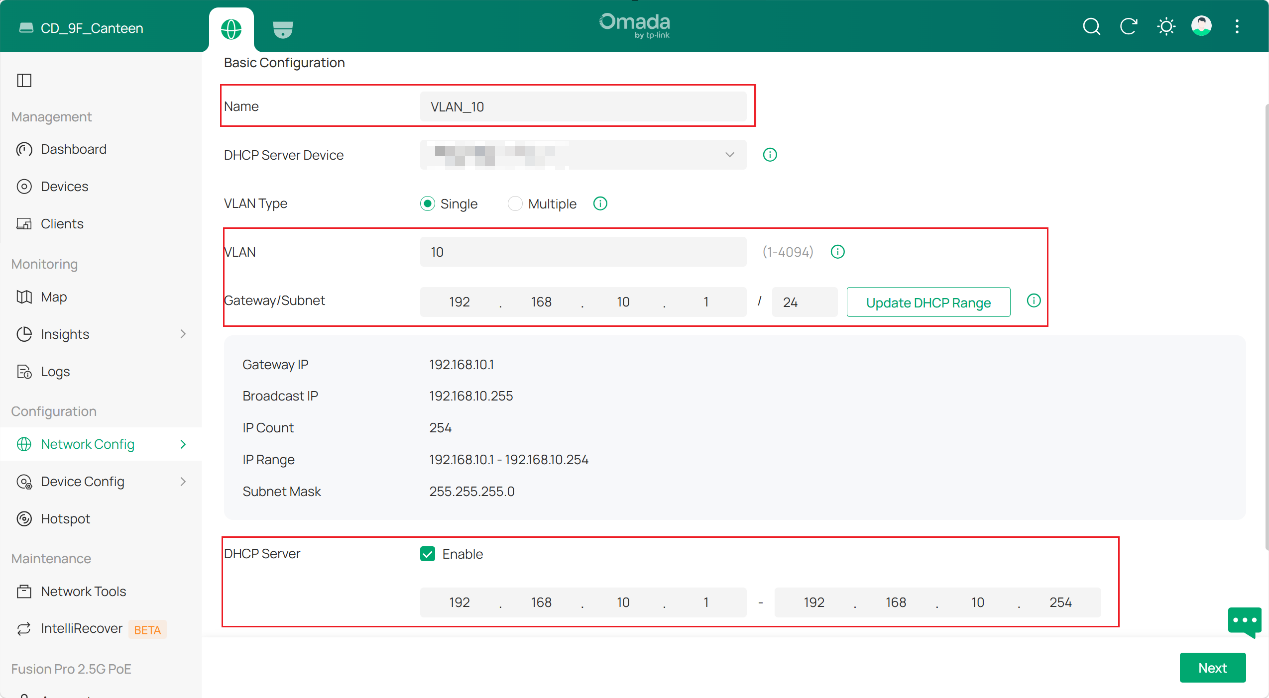Click the Hotspot sidebar icon
The height and width of the screenshot is (698, 1269).
pos(25,519)
